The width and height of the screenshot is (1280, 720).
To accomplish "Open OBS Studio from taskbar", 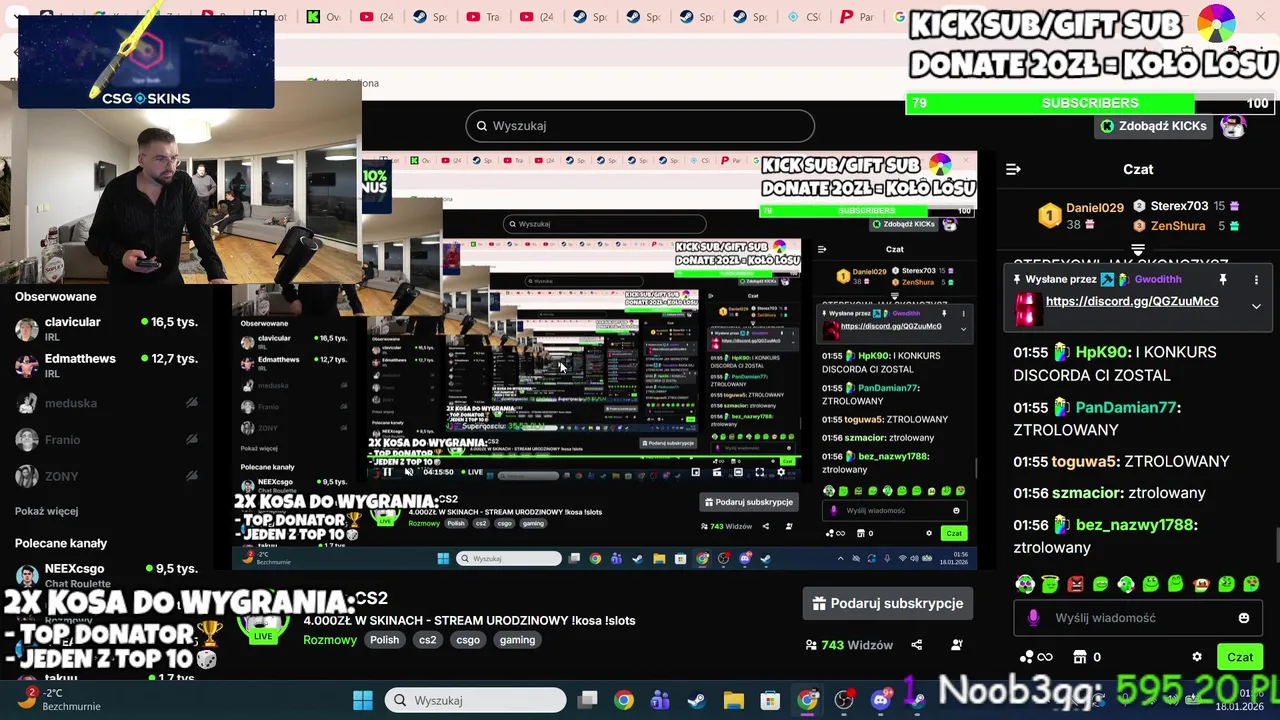I will (x=844, y=700).
